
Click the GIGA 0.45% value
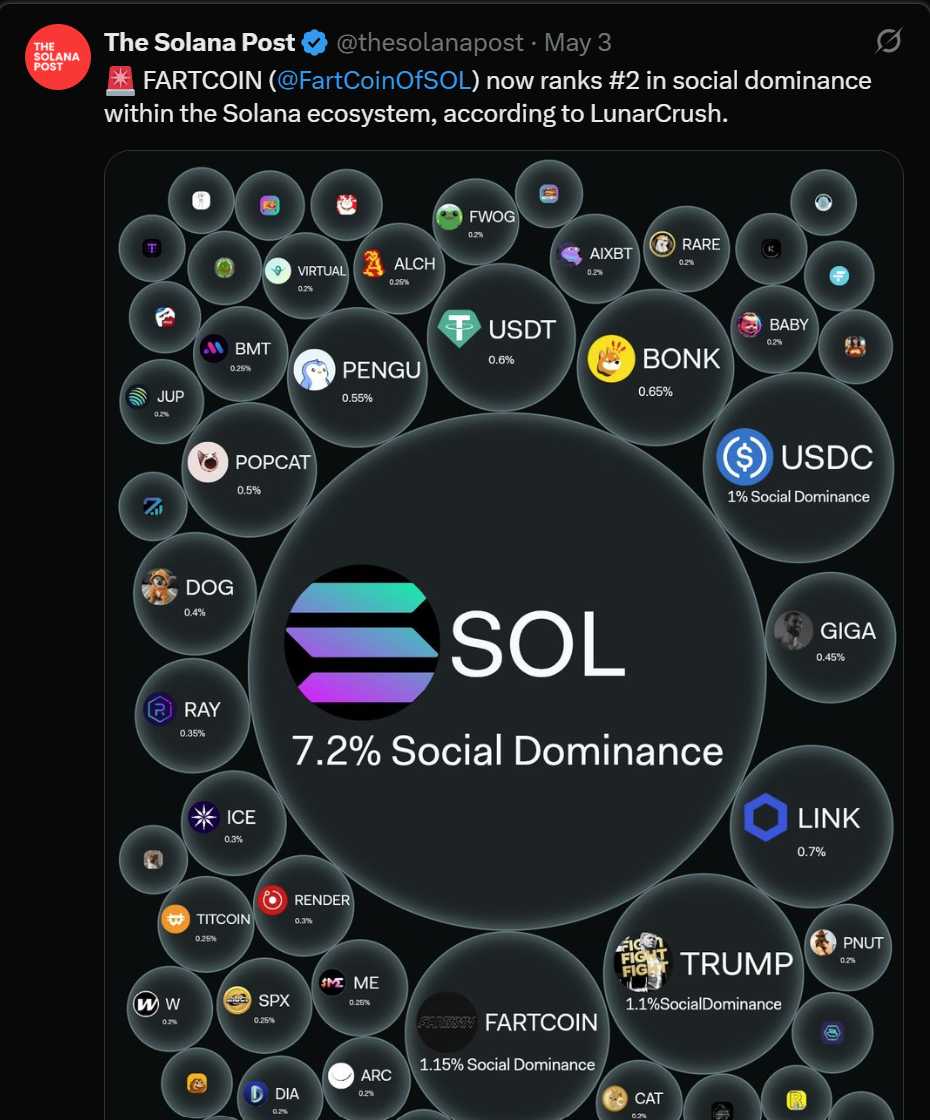(830, 657)
